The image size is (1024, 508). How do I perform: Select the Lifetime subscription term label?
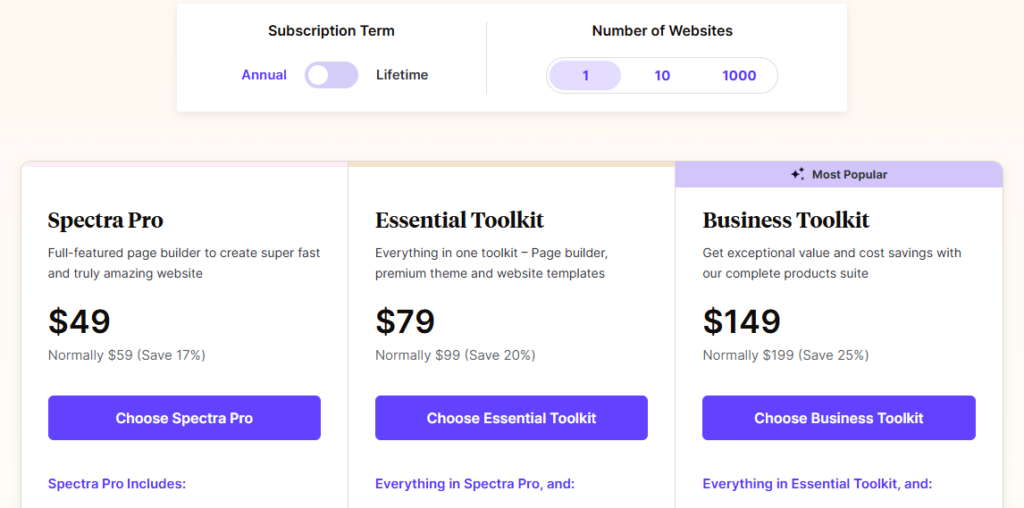[x=402, y=75]
